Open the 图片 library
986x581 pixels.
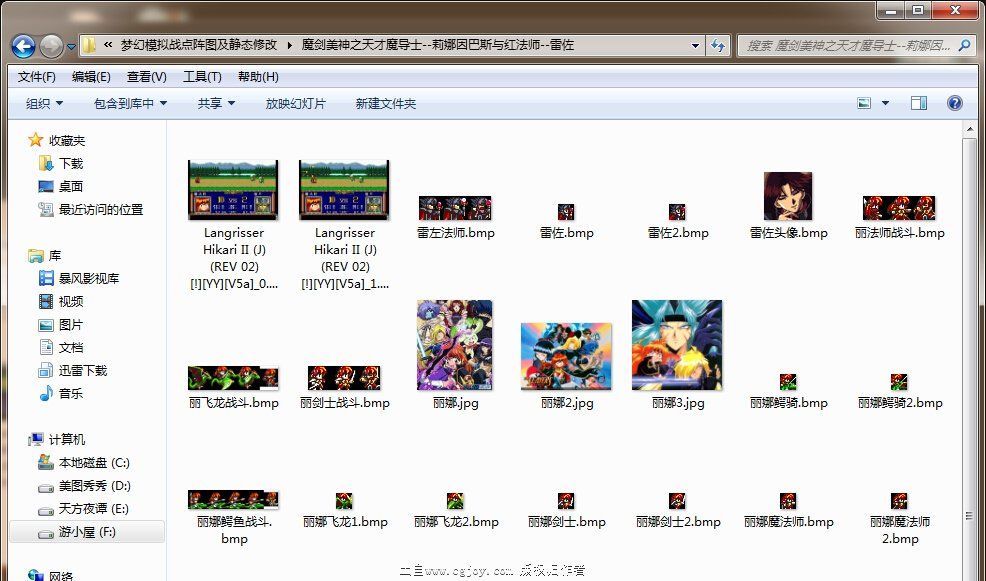click(60, 324)
